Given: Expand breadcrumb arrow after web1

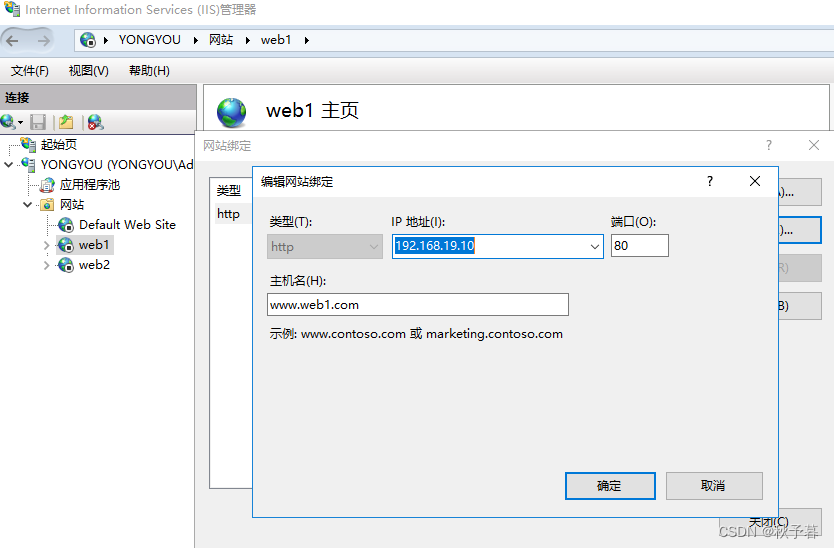Looking at the screenshot, I should point(306,40).
